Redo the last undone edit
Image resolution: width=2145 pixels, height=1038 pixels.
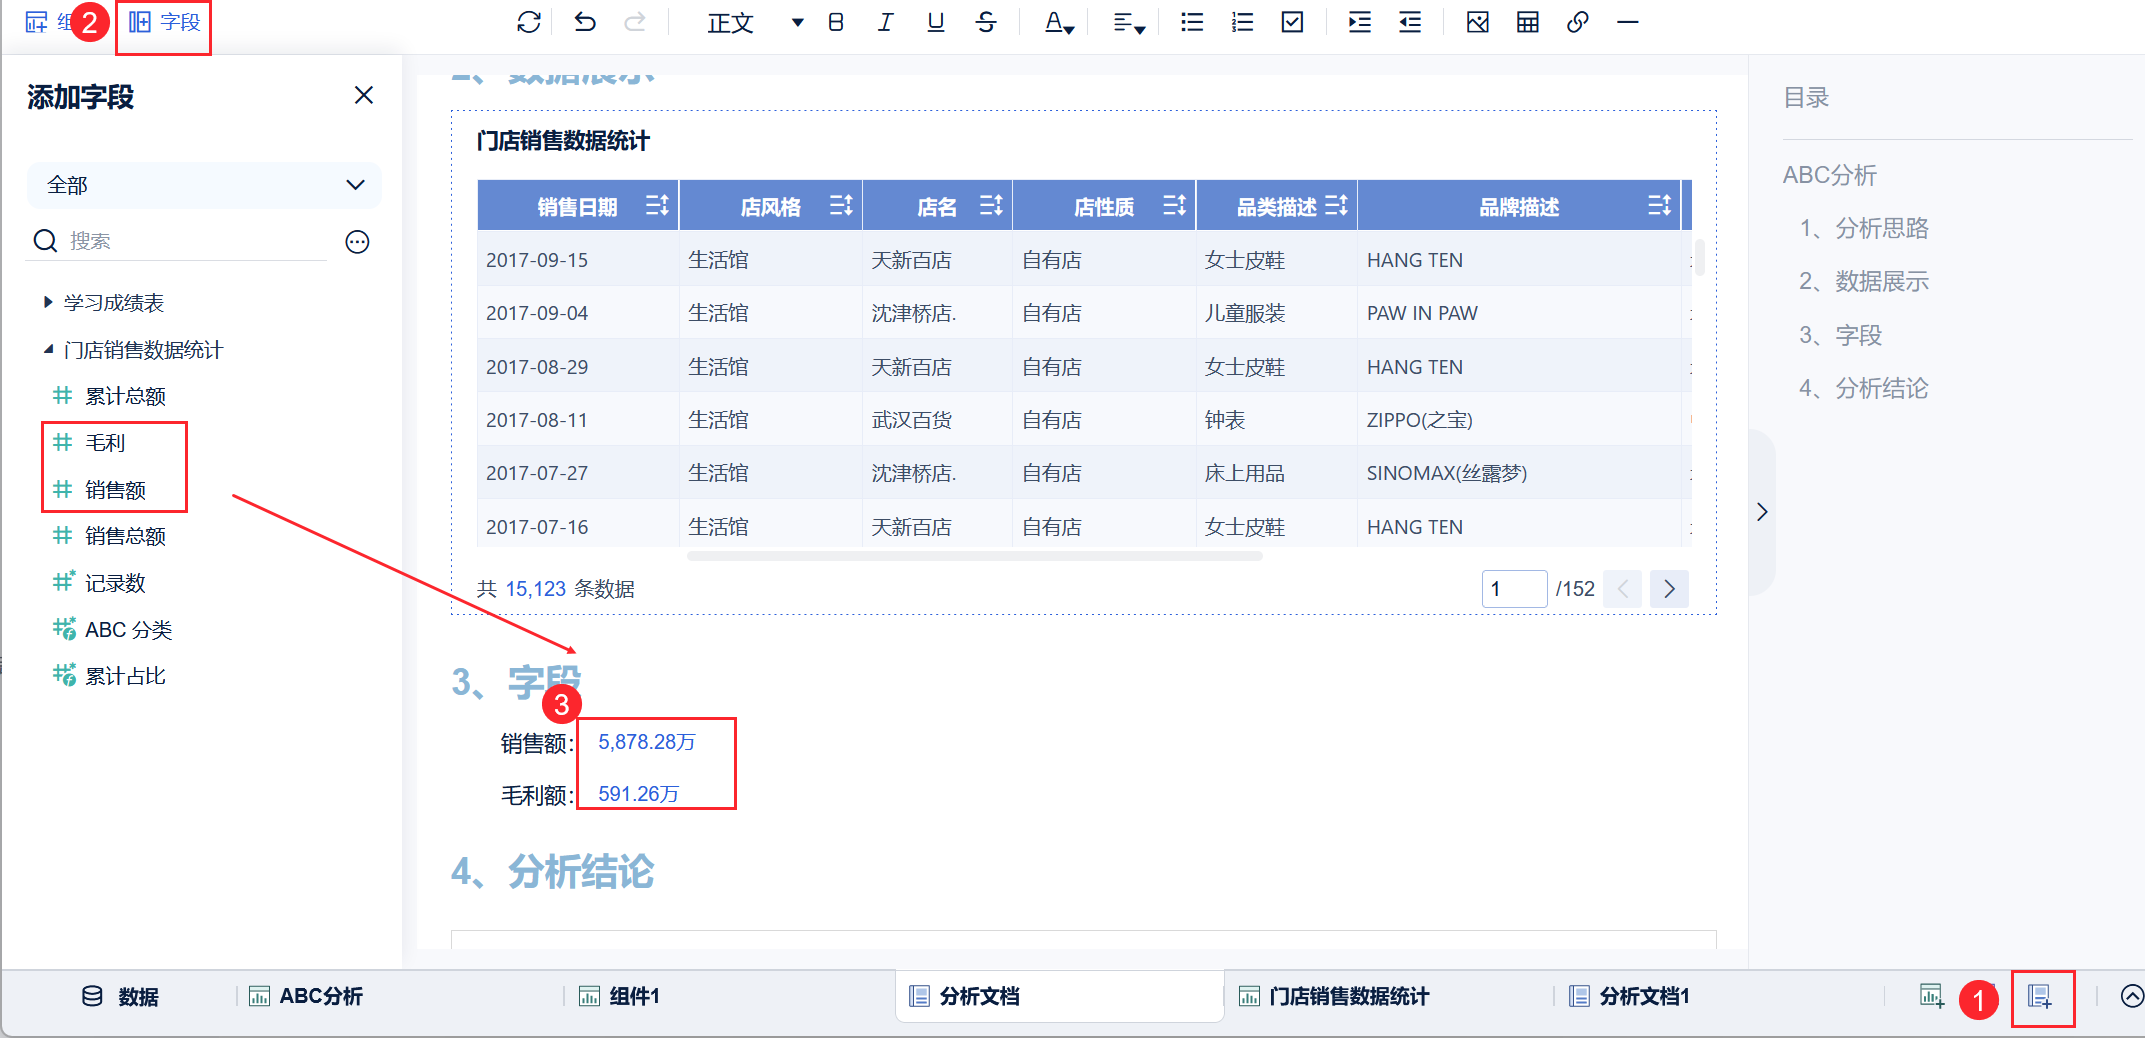[635, 22]
